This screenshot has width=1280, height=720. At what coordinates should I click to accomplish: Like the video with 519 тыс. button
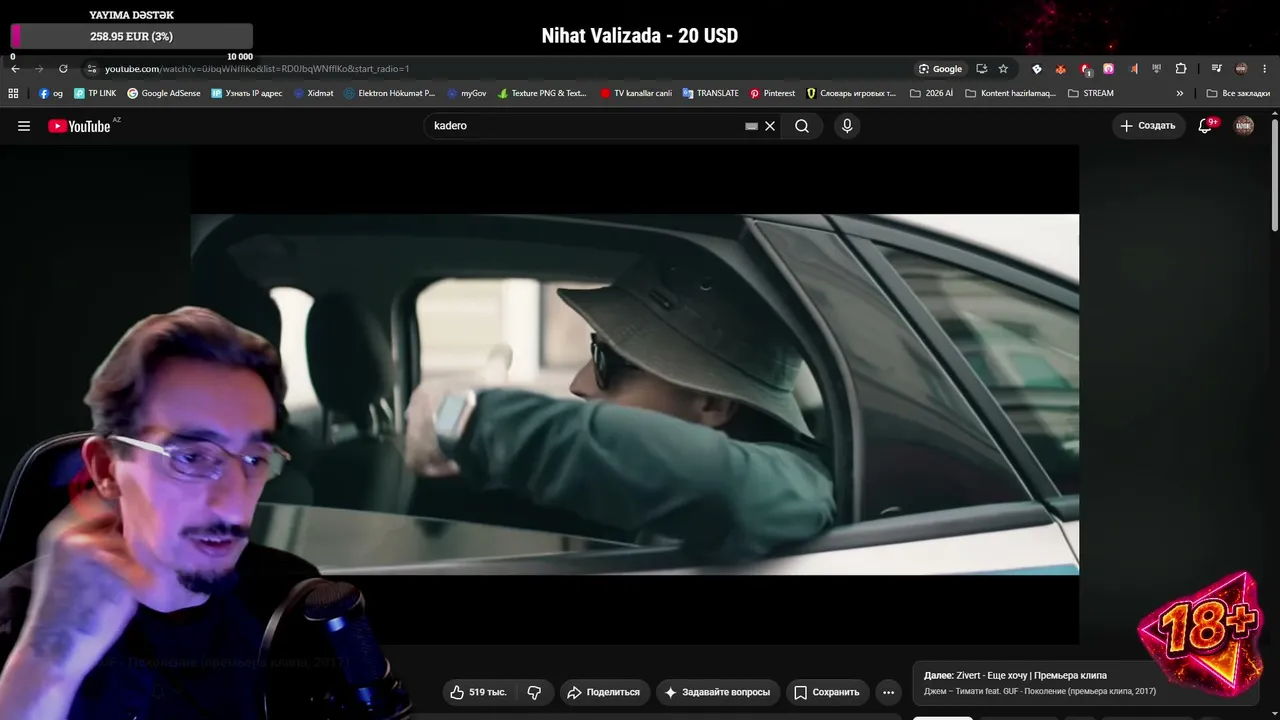(x=478, y=692)
